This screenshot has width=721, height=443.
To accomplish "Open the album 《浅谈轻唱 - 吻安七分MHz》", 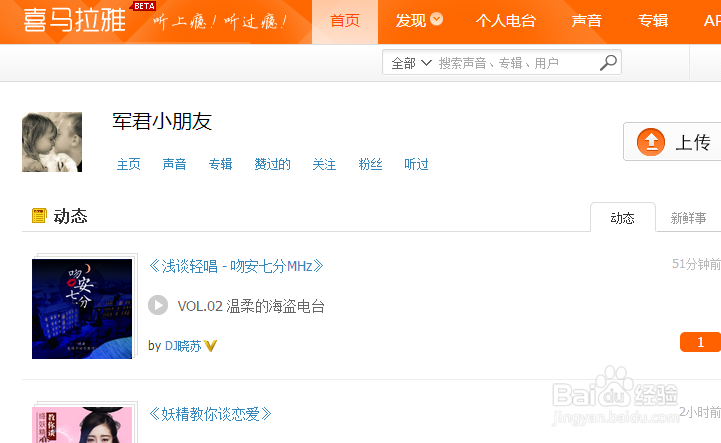I will 236,266.
